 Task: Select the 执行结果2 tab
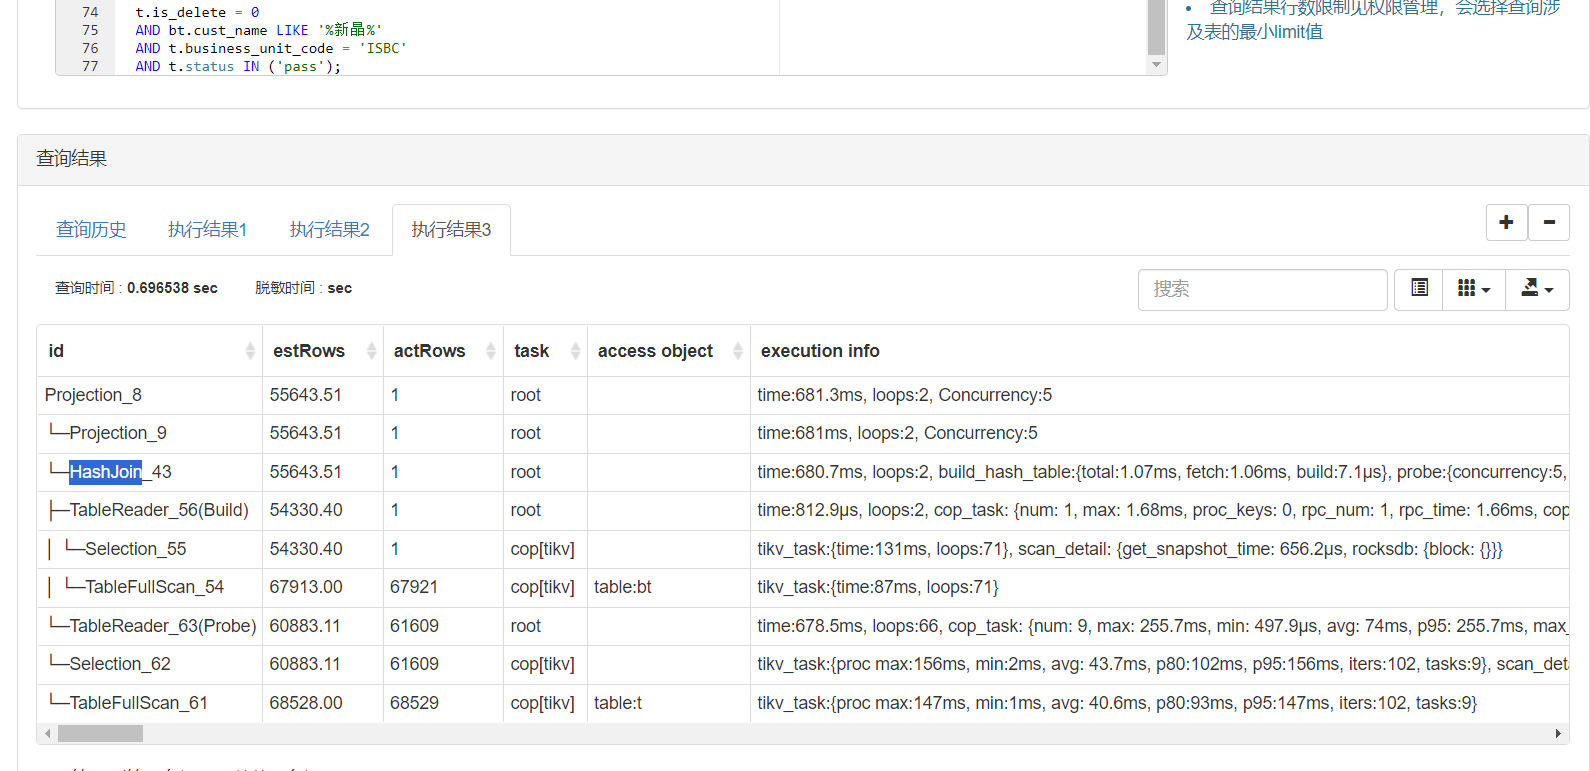(x=329, y=230)
